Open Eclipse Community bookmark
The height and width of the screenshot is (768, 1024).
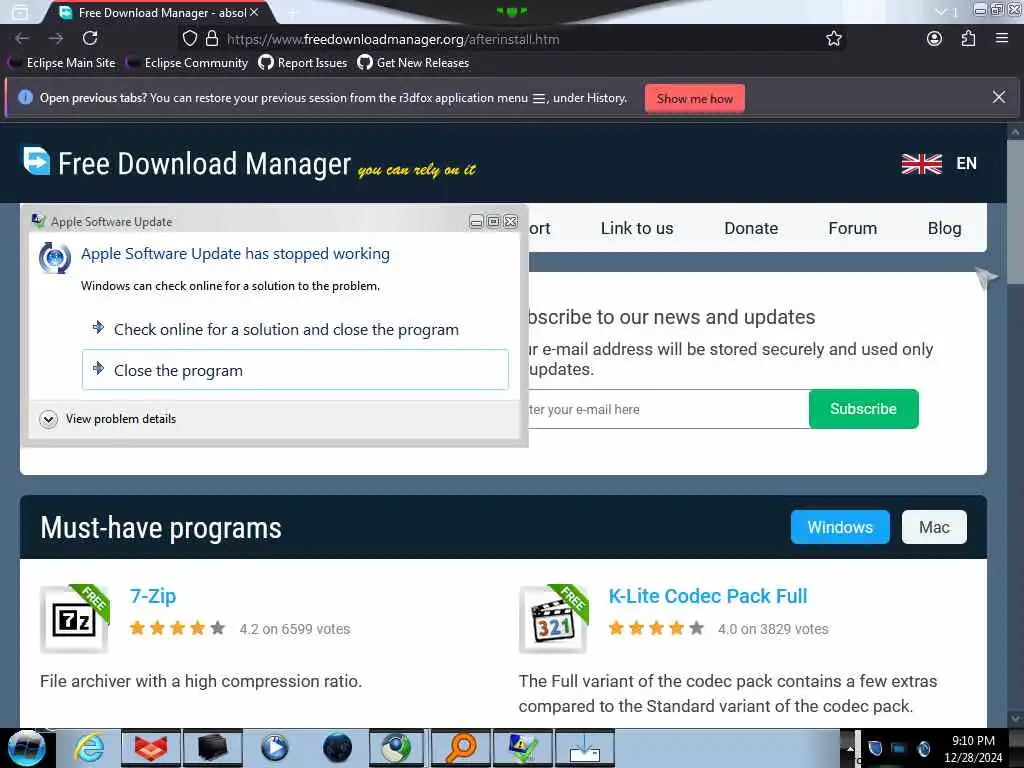pyautogui.click(x=187, y=63)
